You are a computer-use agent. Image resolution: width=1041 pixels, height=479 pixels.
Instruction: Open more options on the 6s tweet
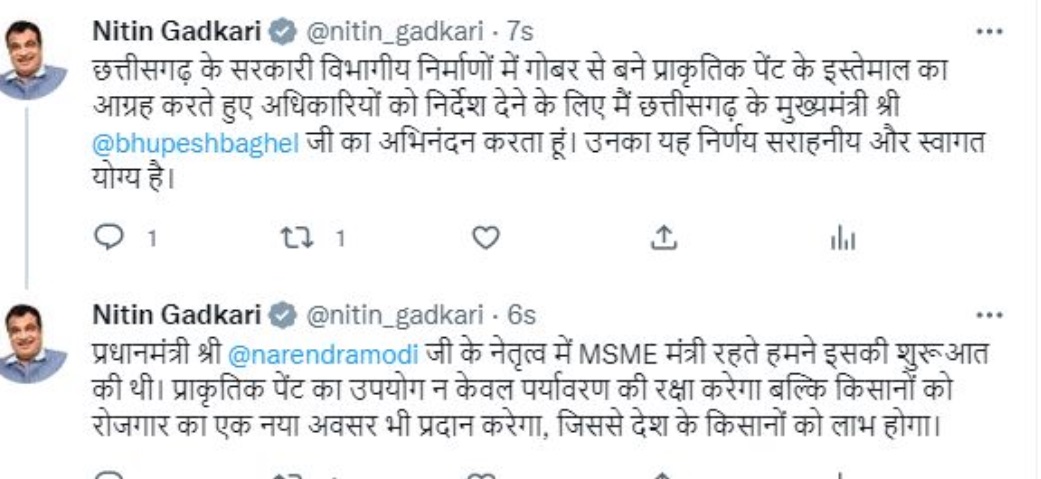coord(989,316)
